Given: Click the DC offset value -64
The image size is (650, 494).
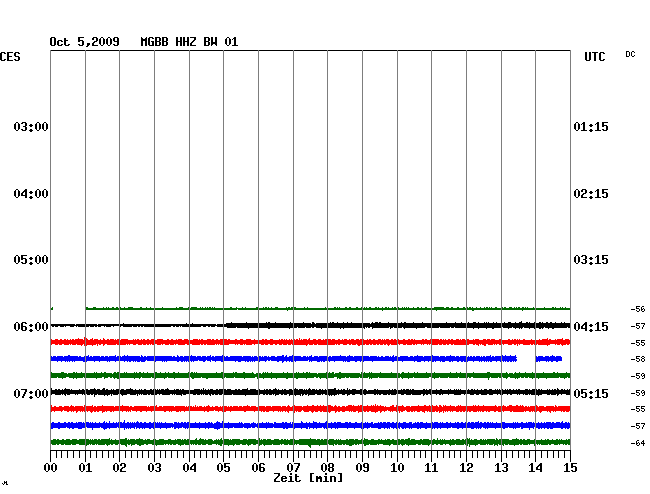Looking at the screenshot, I should coord(638,443).
